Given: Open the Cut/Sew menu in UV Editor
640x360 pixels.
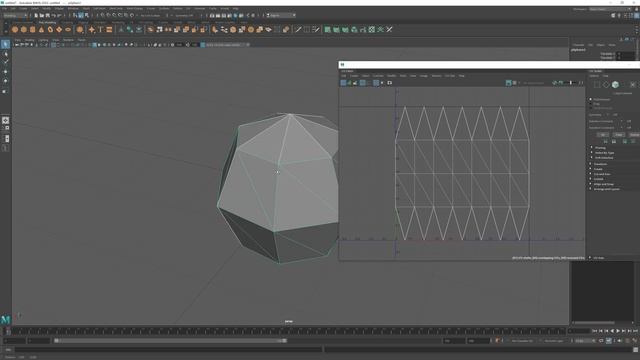Looking at the screenshot, I should pos(378,76).
